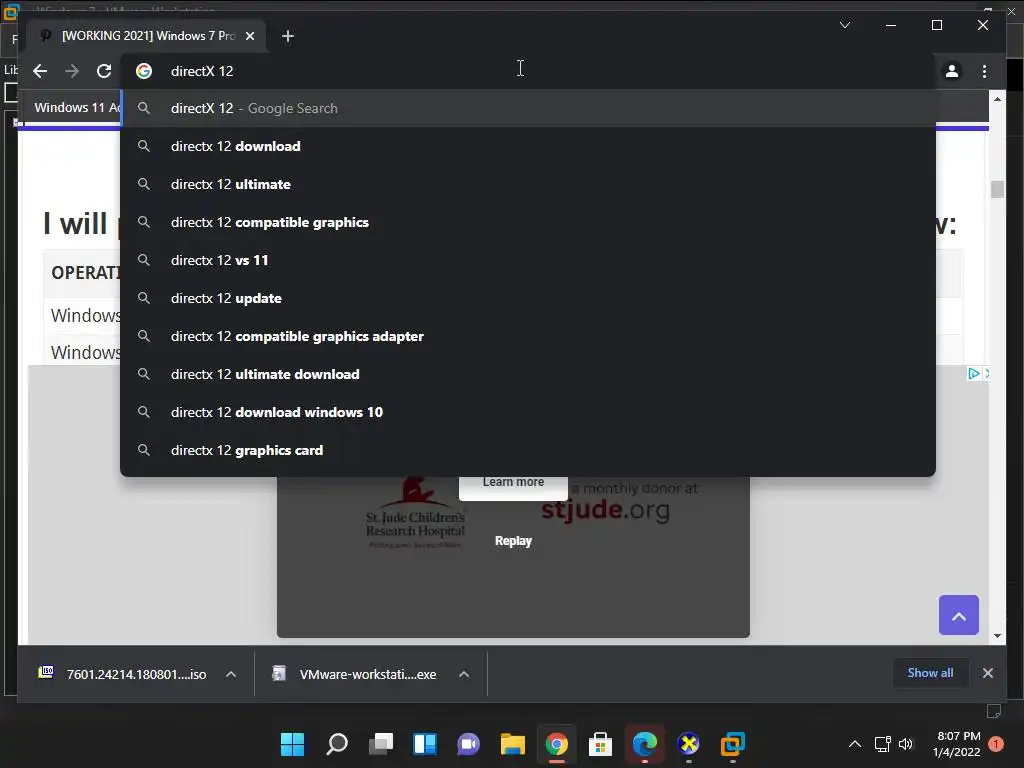Show hidden system tray icons

point(854,744)
